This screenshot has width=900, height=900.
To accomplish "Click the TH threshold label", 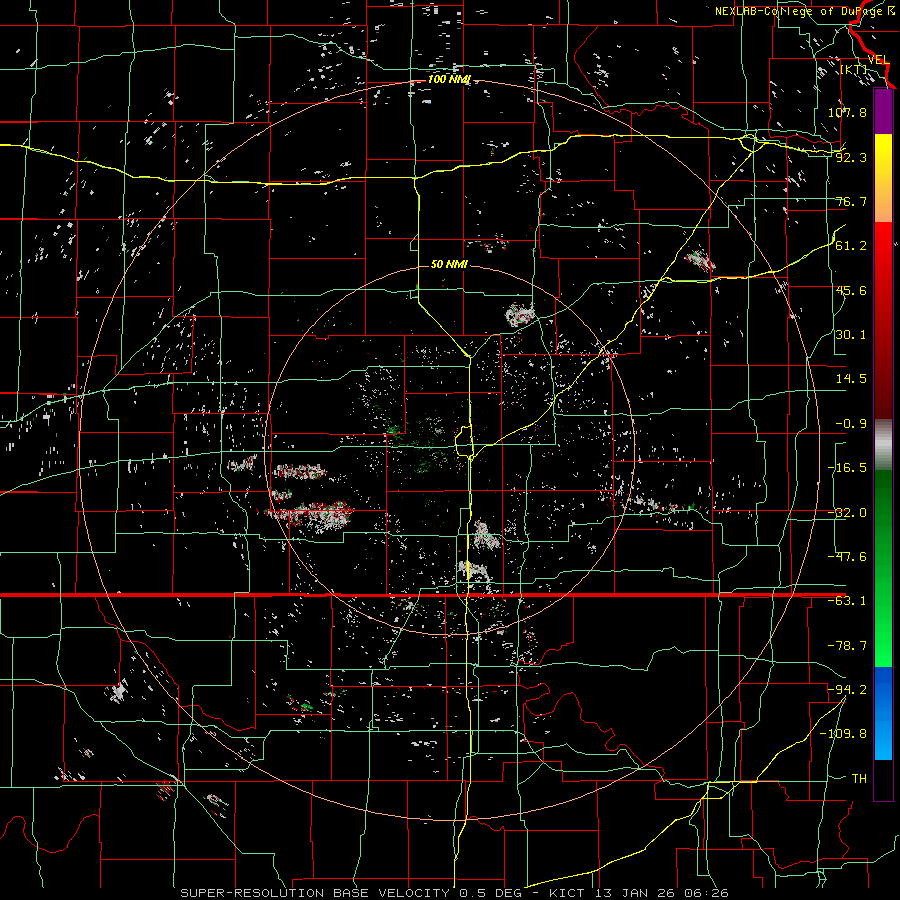I will click(859, 778).
